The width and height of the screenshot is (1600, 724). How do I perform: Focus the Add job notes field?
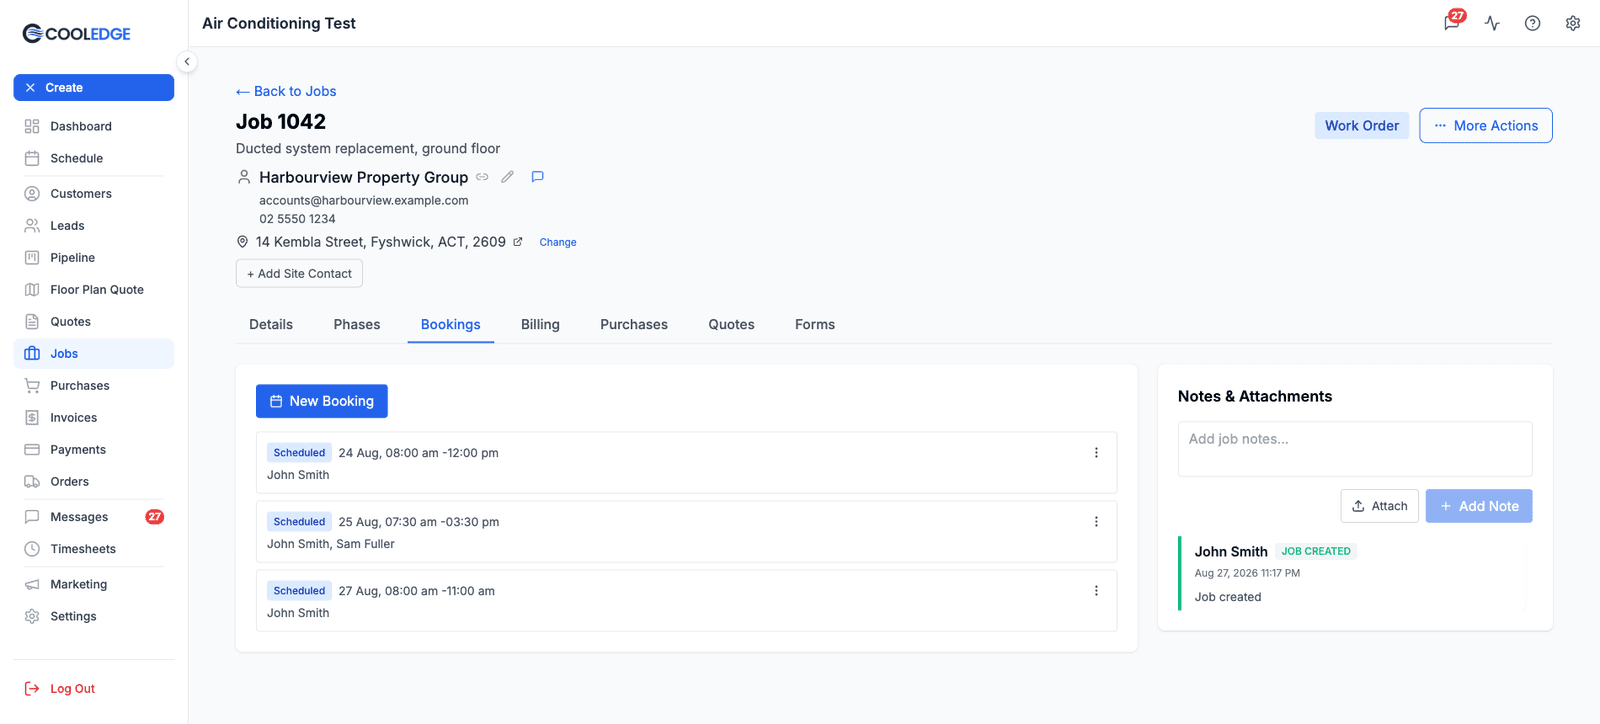[x=1355, y=449]
